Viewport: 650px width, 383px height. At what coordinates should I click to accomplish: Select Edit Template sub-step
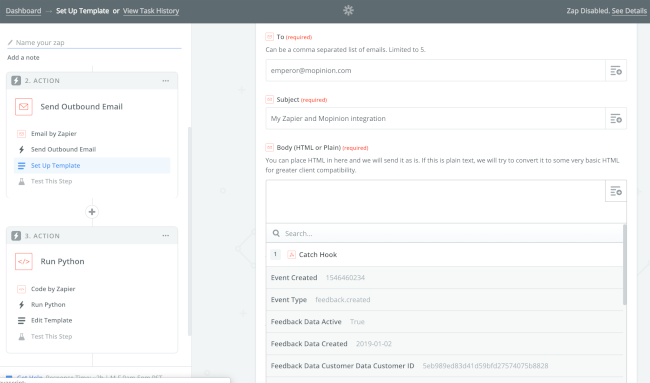tap(51, 320)
